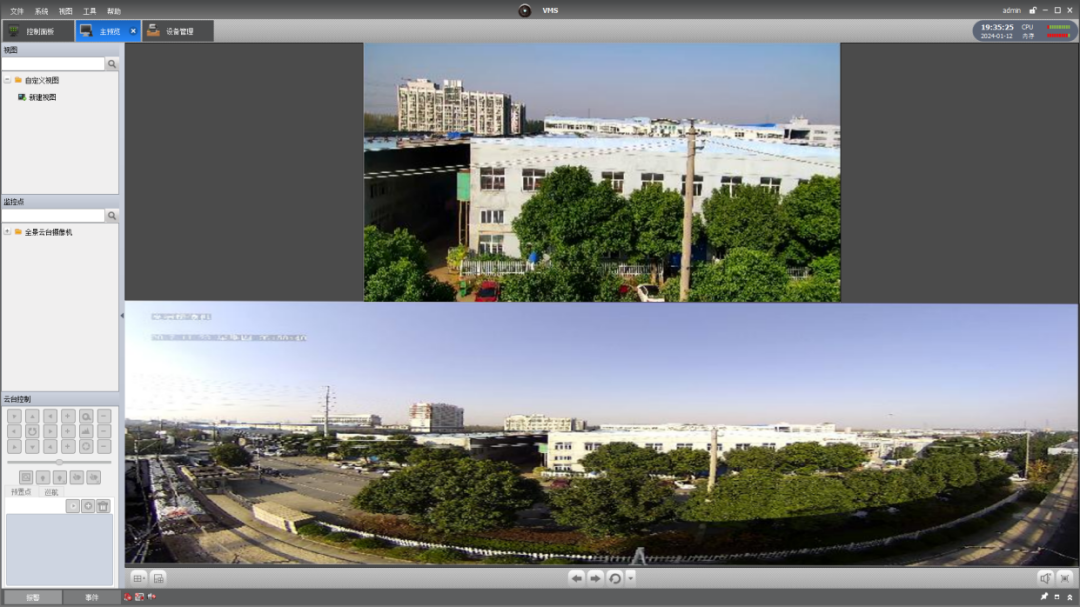Image resolution: width=1080 pixels, height=607 pixels.
Task: Click the search icon in the 视图 panel
Action: 112,63
